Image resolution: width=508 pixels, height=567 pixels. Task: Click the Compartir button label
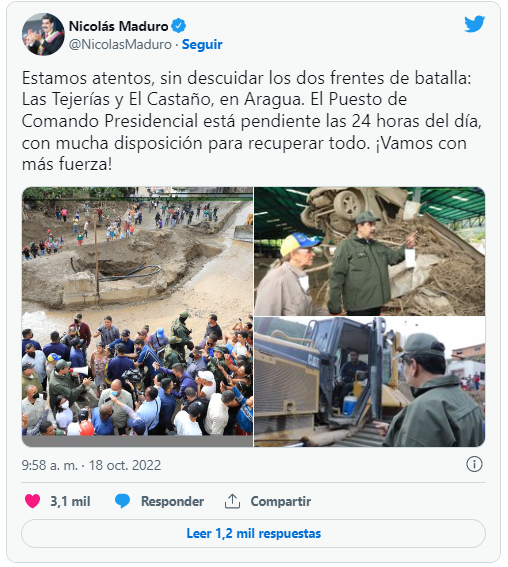(281, 502)
